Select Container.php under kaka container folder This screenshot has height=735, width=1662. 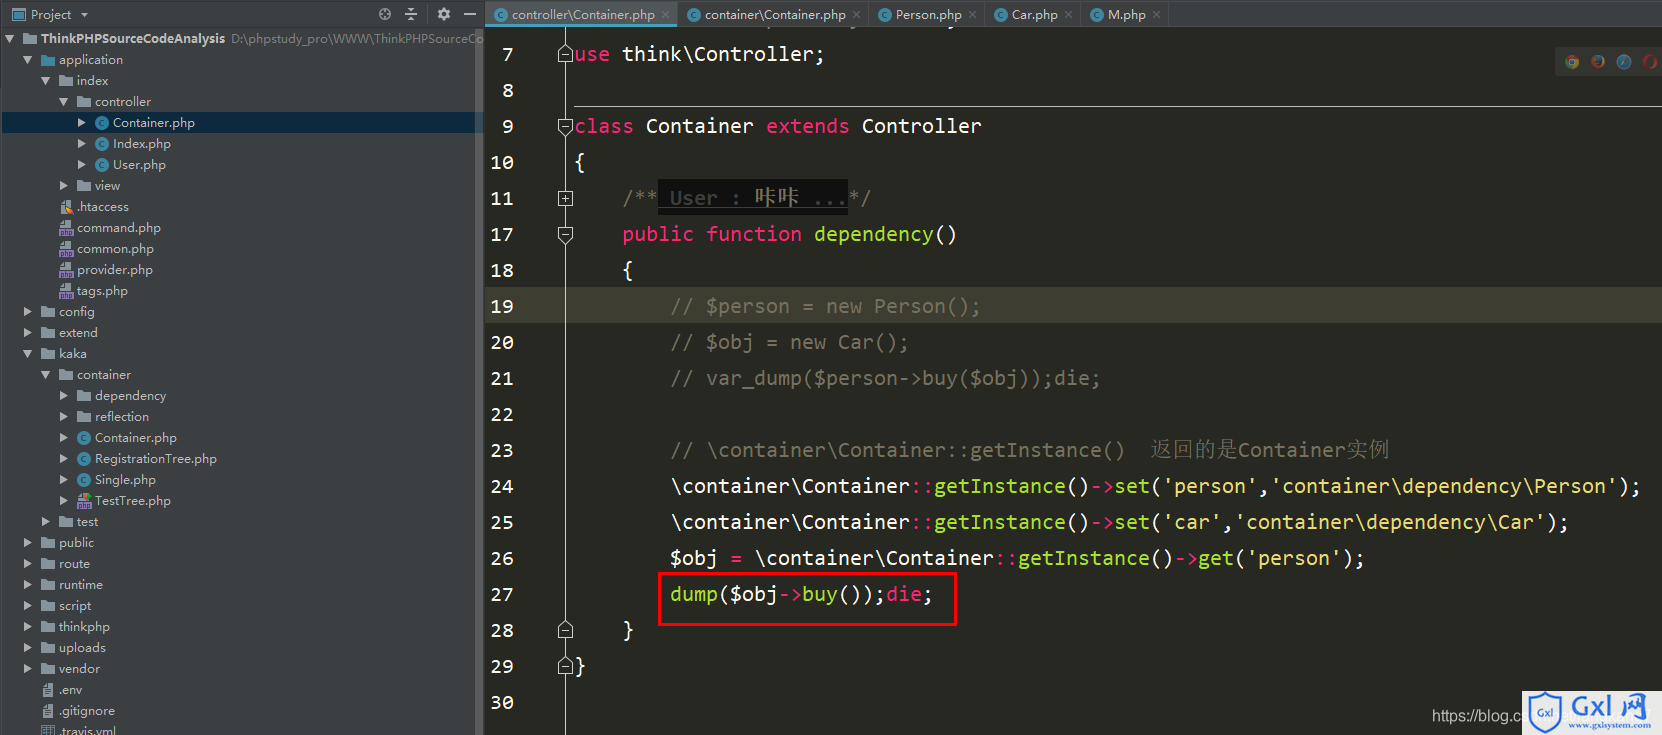click(135, 438)
